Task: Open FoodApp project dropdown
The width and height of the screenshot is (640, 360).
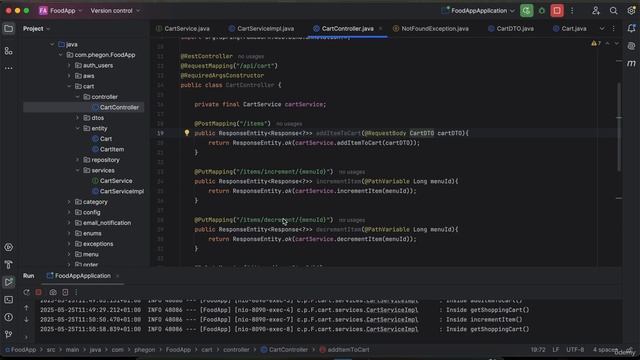Action: (x=60, y=11)
